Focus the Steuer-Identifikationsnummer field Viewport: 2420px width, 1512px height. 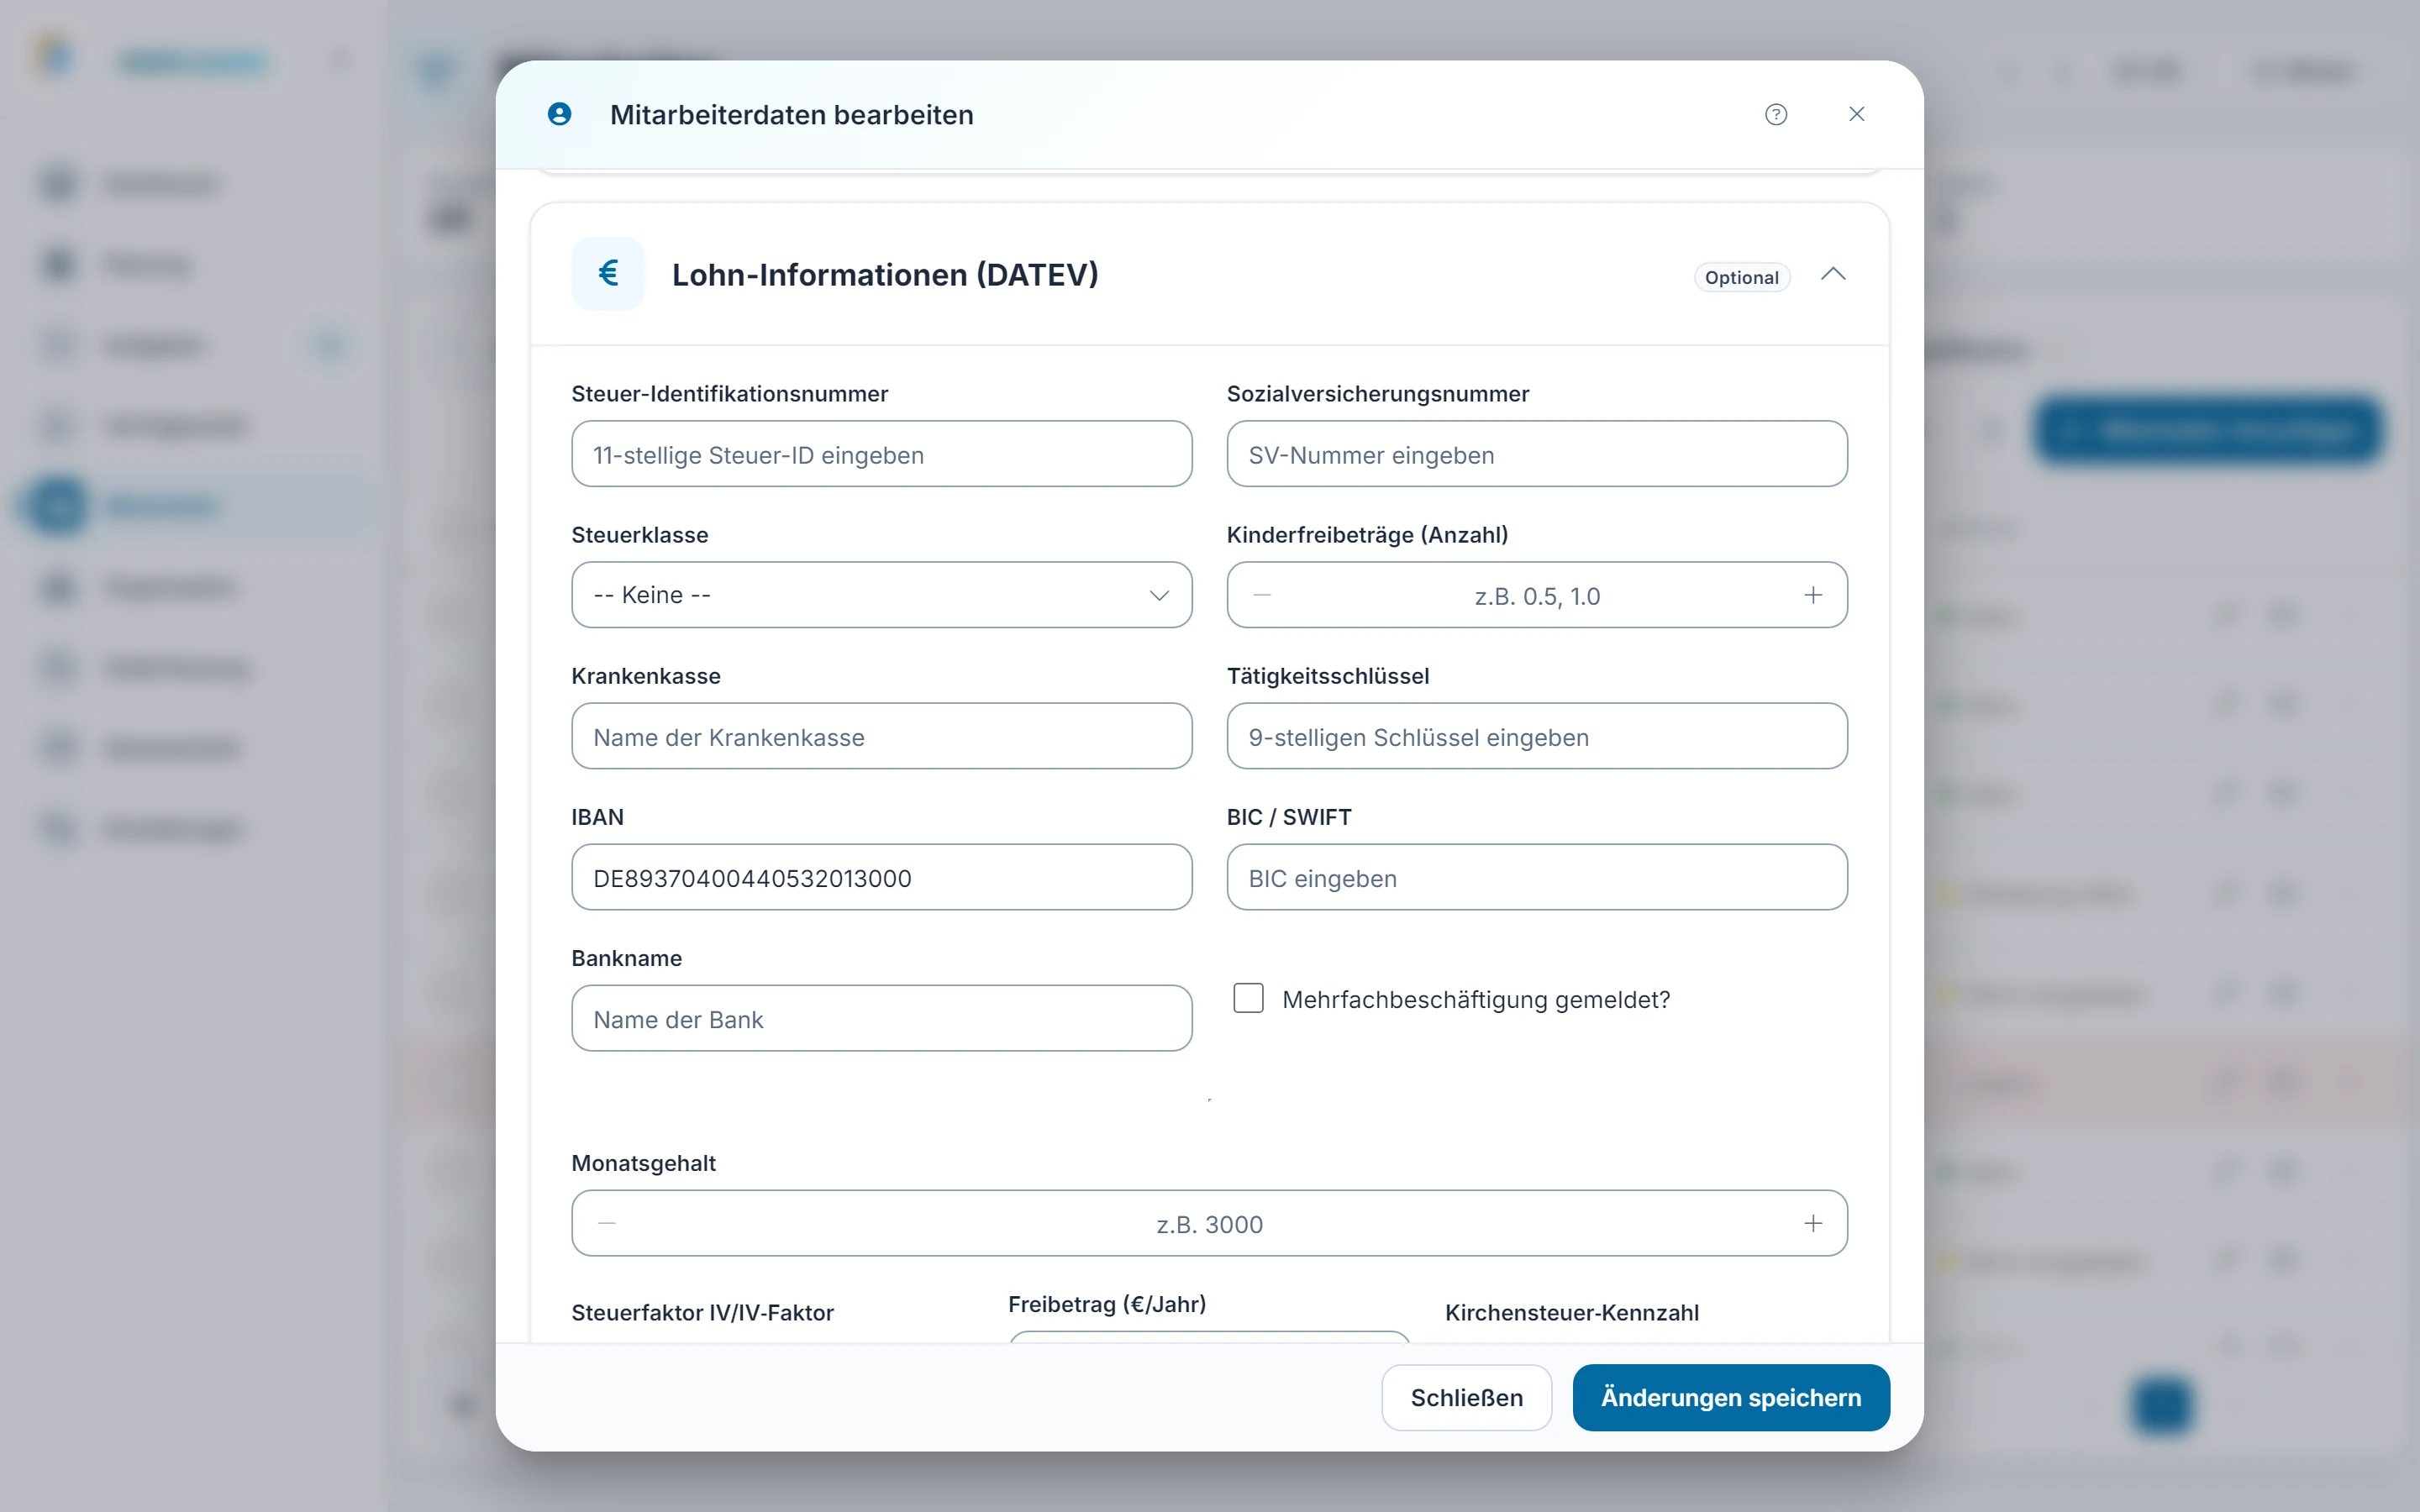pyautogui.click(x=881, y=454)
